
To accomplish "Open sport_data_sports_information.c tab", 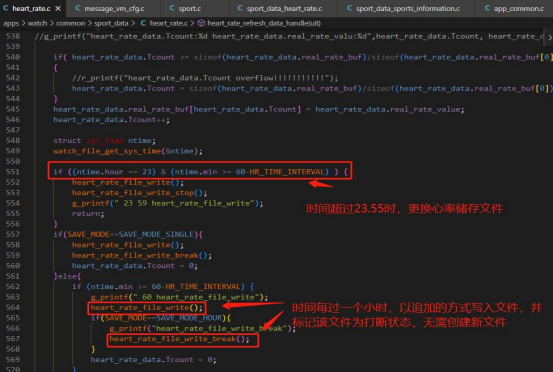I will pyautogui.click(x=408, y=8).
